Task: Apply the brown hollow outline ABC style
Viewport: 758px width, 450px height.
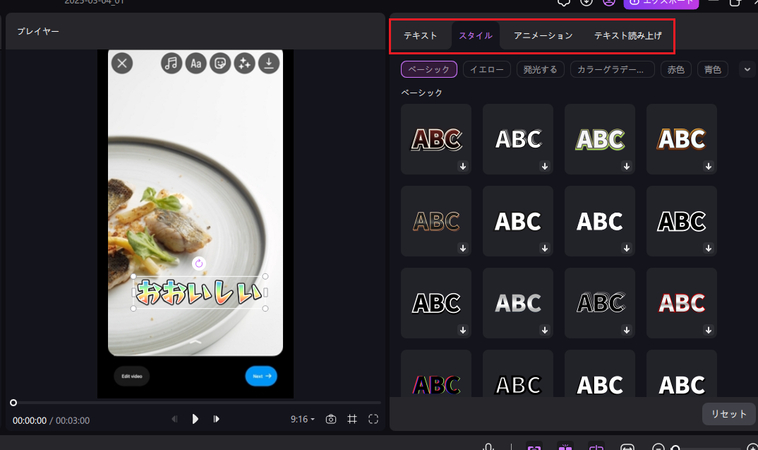Action: 436,221
